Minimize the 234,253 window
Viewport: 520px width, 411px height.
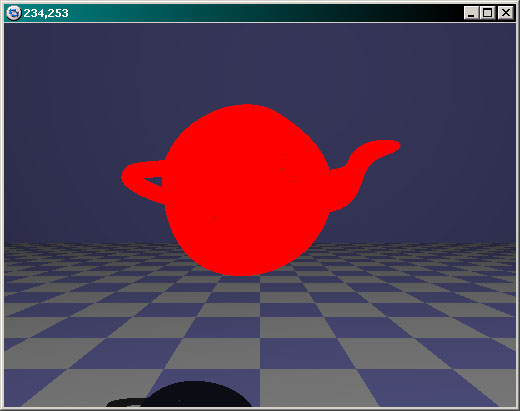471,13
